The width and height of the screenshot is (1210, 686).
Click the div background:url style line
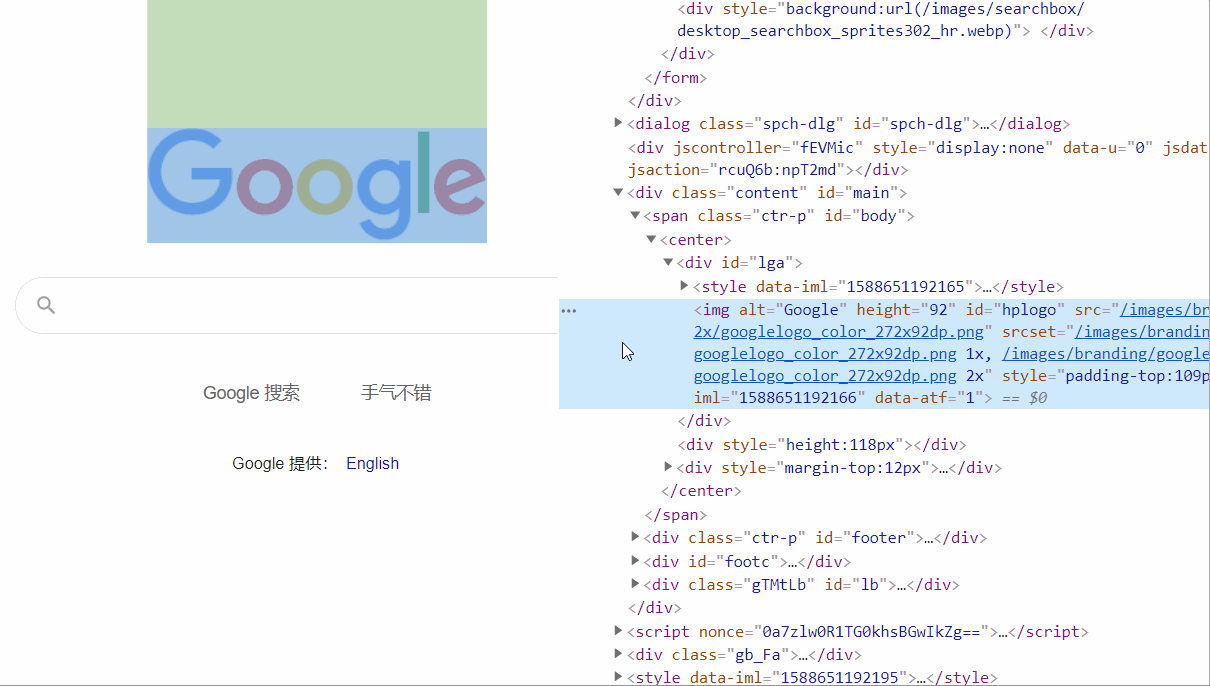pos(881,9)
